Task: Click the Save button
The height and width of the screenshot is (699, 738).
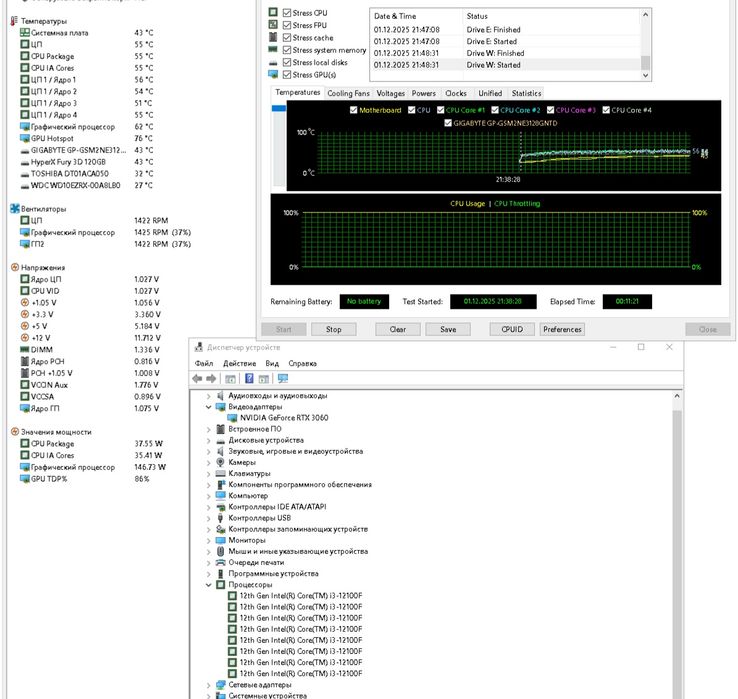Action: point(448,329)
